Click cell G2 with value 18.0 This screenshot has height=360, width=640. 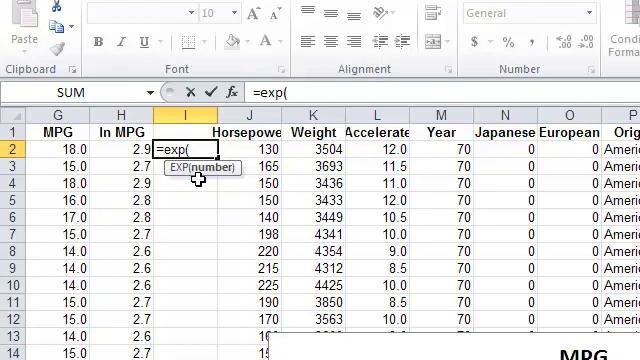click(58, 149)
